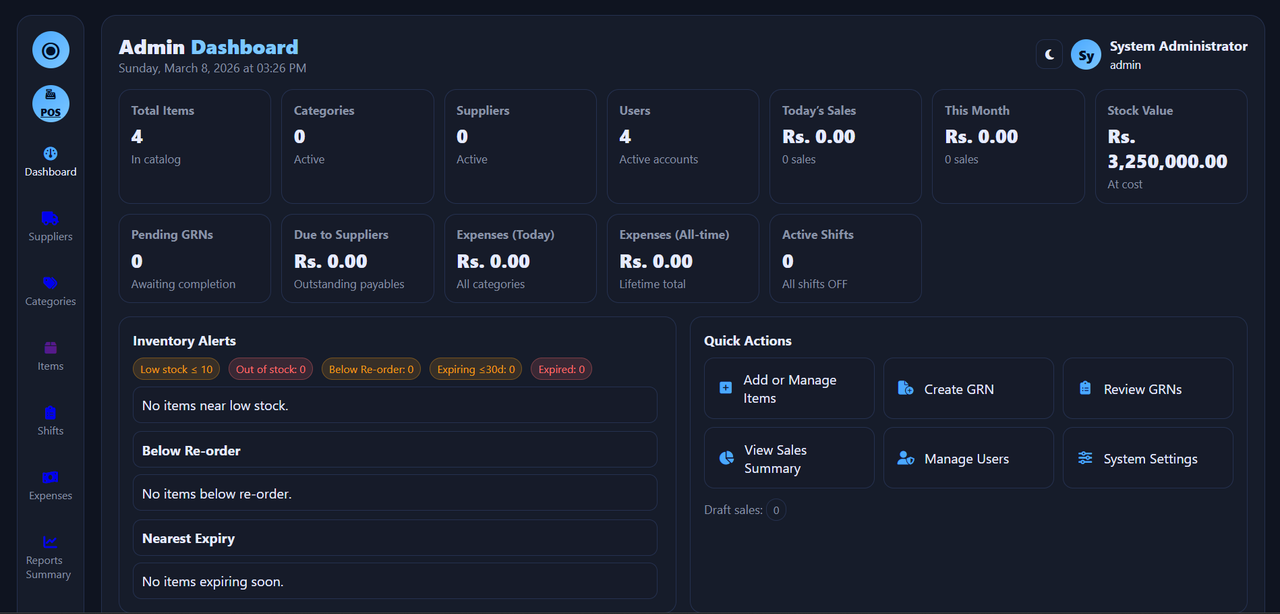This screenshot has height=614, width=1280.
Task: Go to Dashboard menu label
Action: (51, 172)
